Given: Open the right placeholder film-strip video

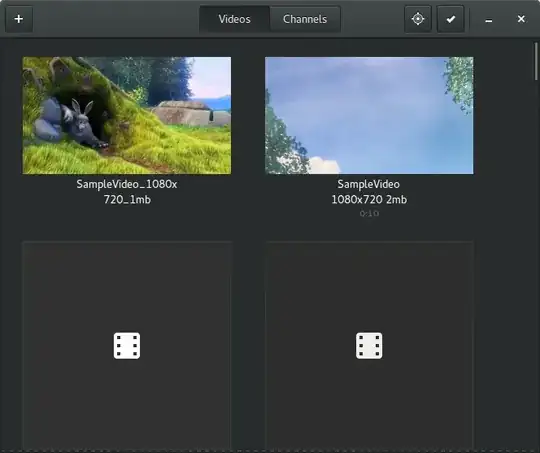Looking at the screenshot, I should (x=369, y=346).
